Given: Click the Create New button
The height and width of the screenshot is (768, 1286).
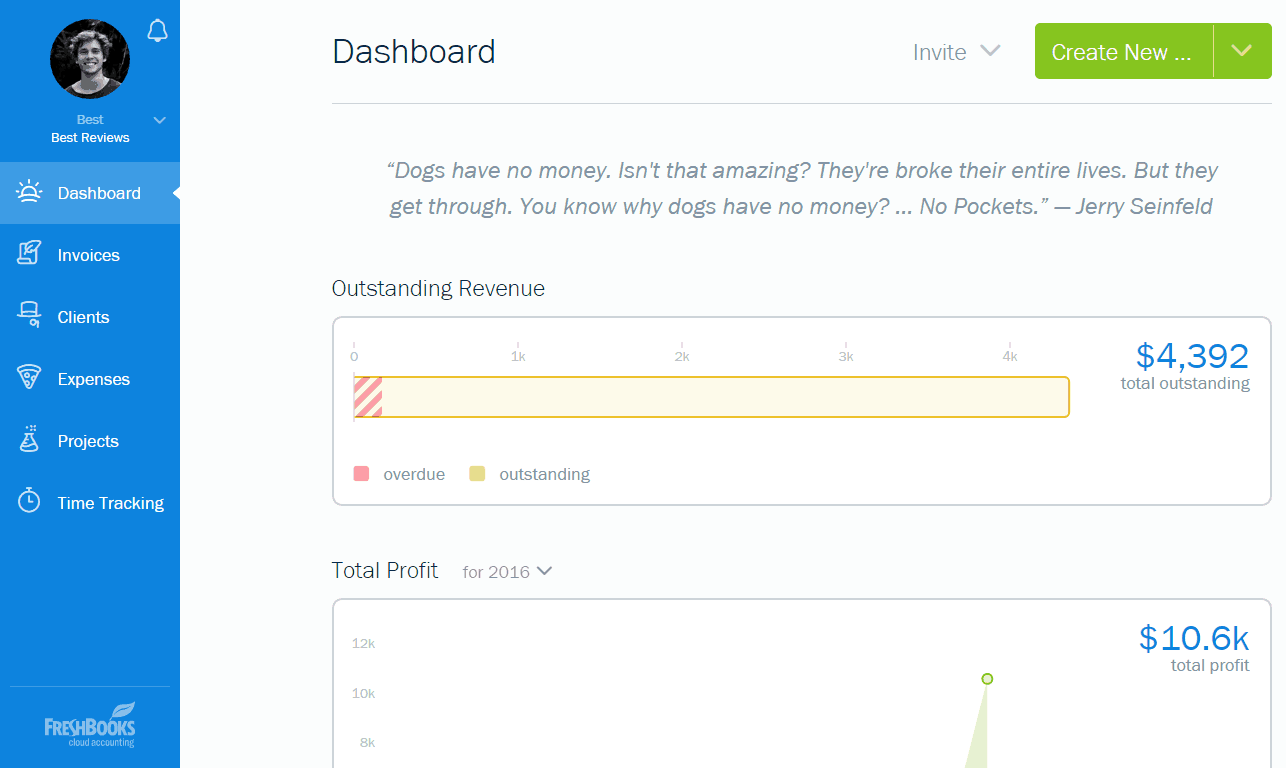Looking at the screenshot, I should click(x=1120, y=51).
